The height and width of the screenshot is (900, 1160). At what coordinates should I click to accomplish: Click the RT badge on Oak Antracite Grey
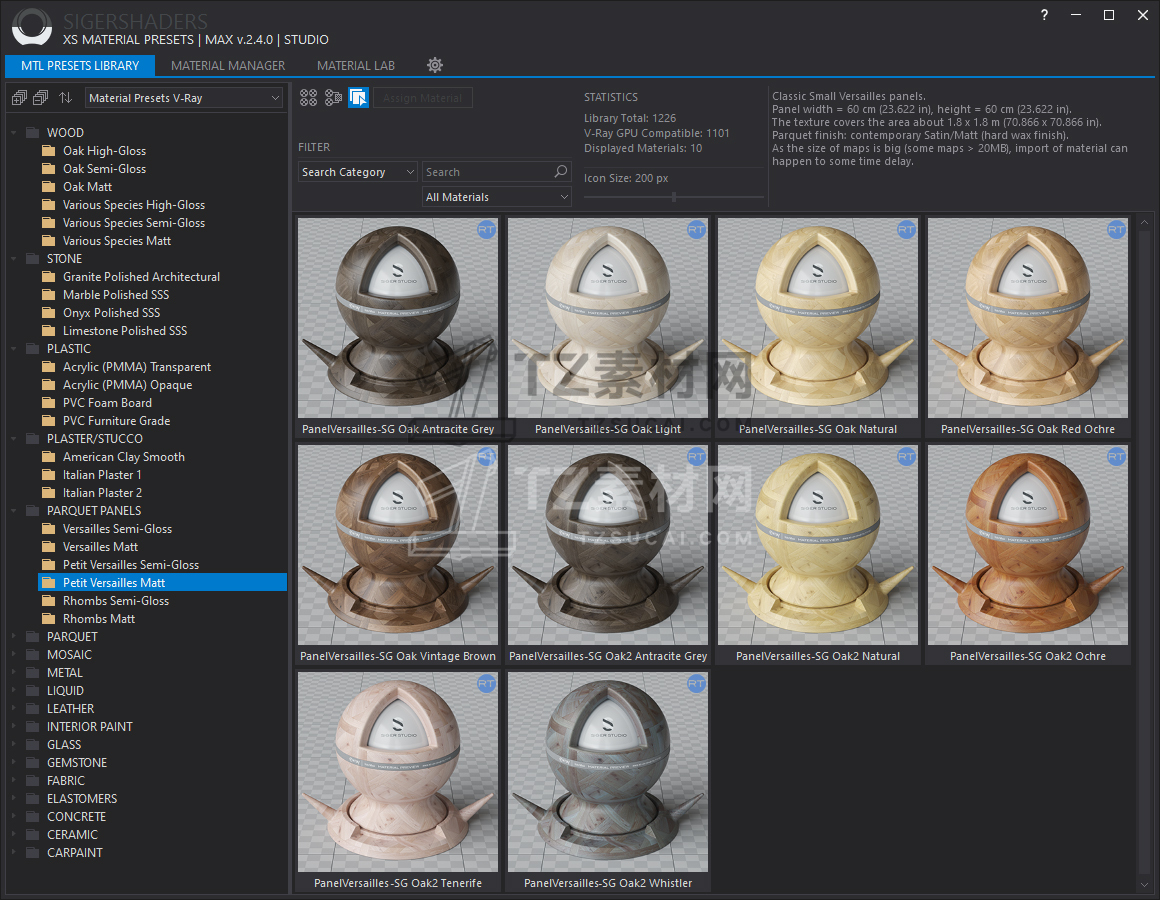(x=486, y=230)
